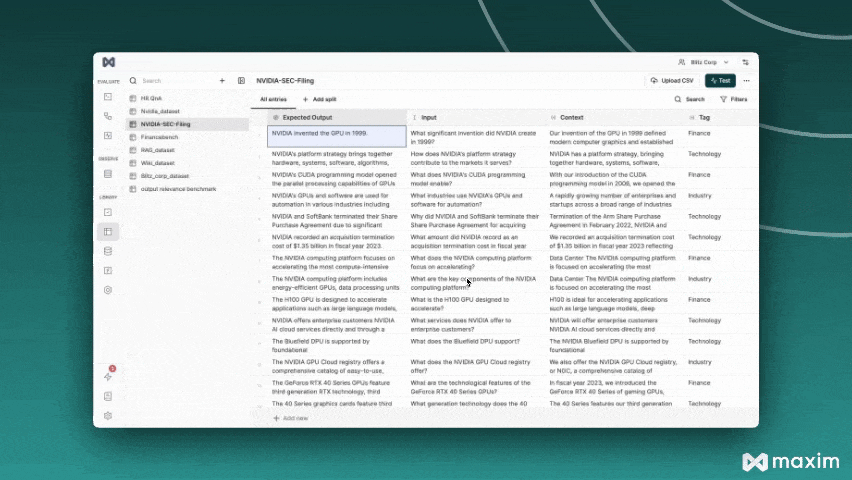Open the table Search button
852x480 pixels.
coord(690,99)
